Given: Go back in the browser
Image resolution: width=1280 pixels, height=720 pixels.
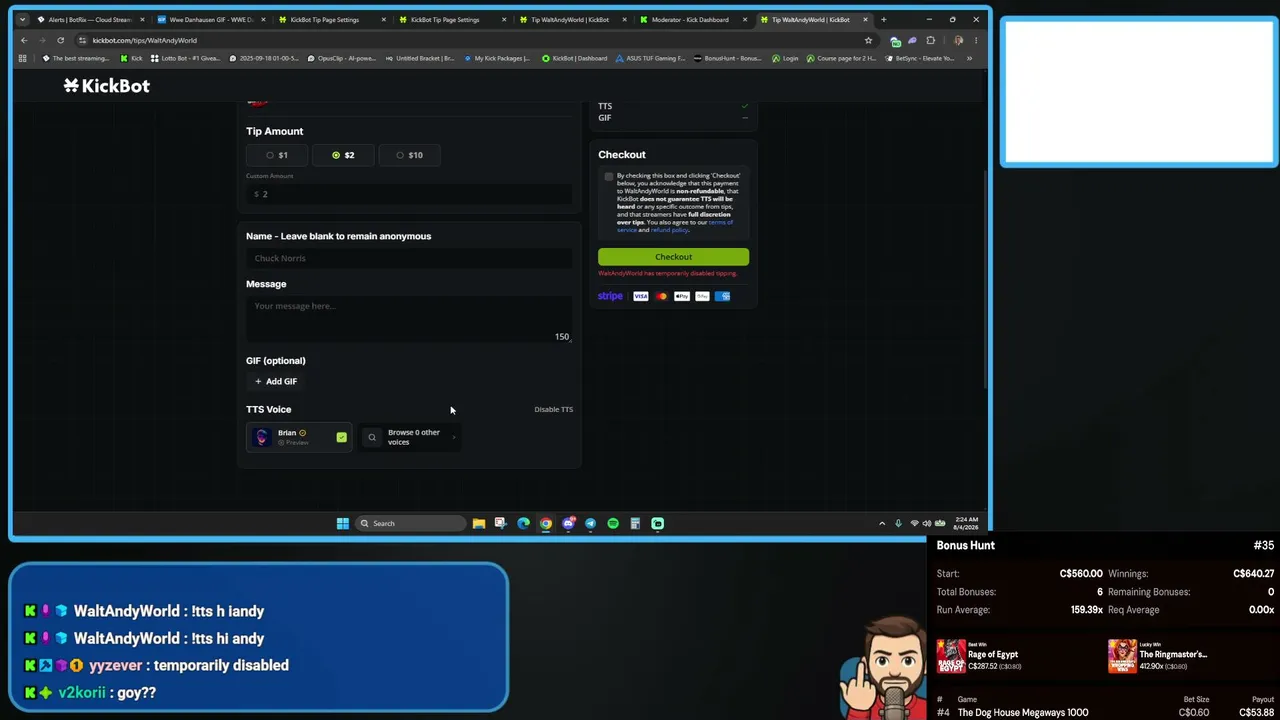Looking at the screenshot, I should point(24,40).
